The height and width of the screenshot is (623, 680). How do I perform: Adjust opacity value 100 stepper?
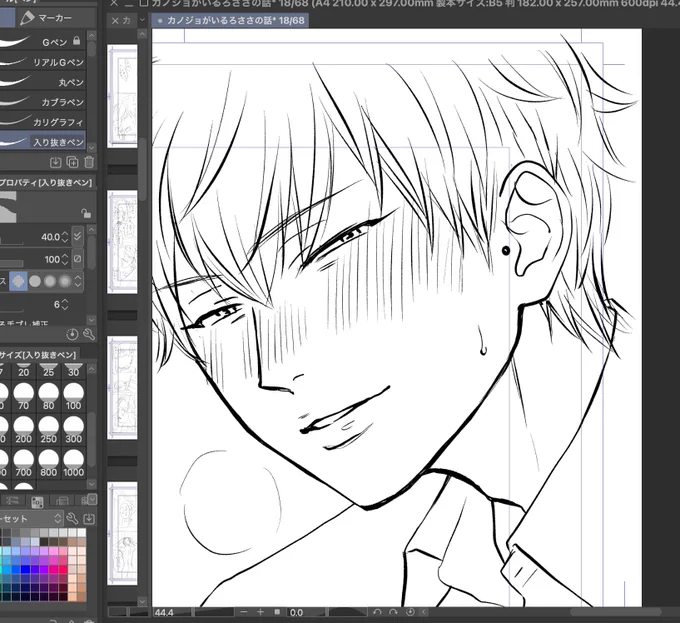(x=65, y=259)
